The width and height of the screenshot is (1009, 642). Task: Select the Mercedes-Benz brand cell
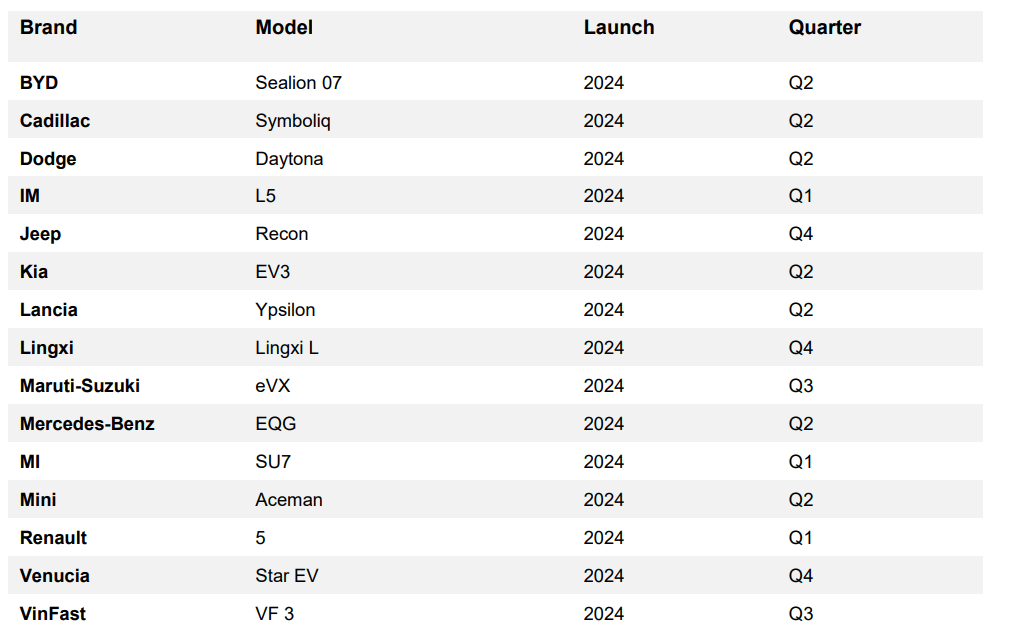[87, 424]
